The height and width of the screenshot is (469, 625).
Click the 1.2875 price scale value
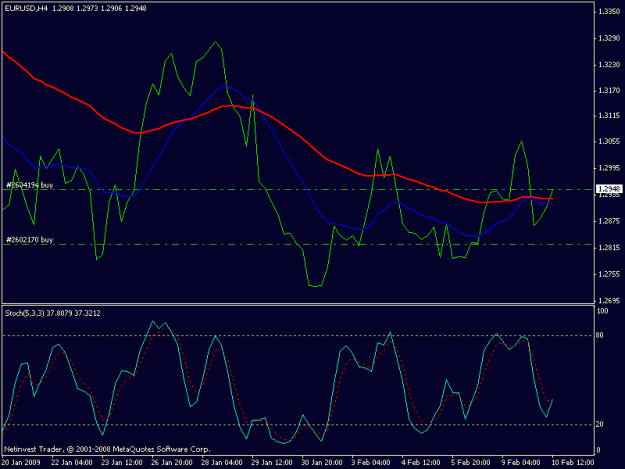coord(609,221)
